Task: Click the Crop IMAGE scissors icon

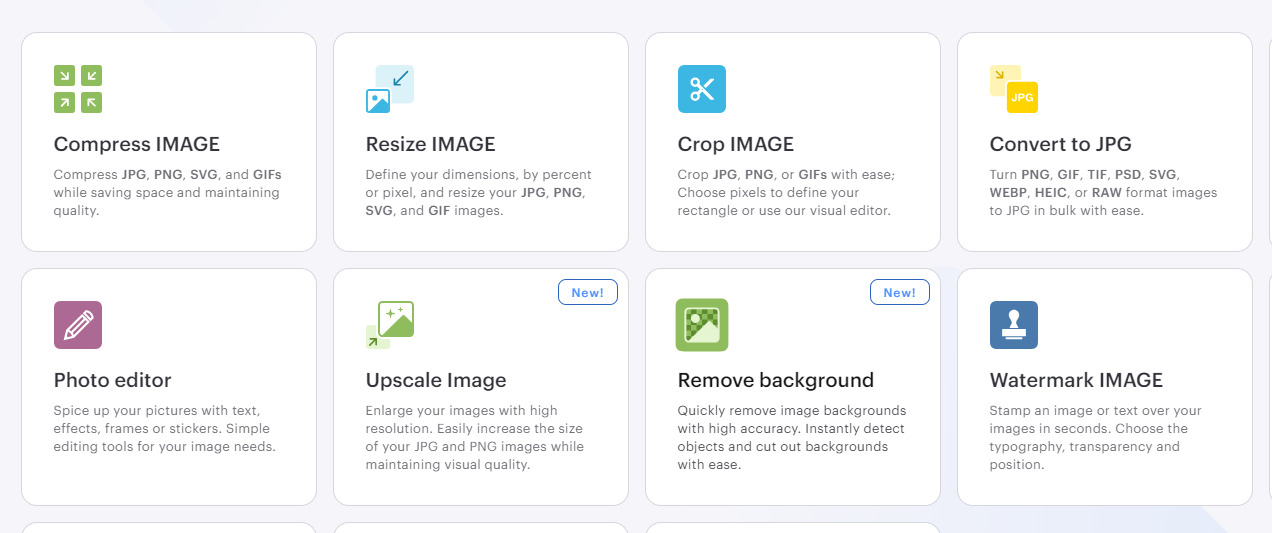Action: click(702, 89)
